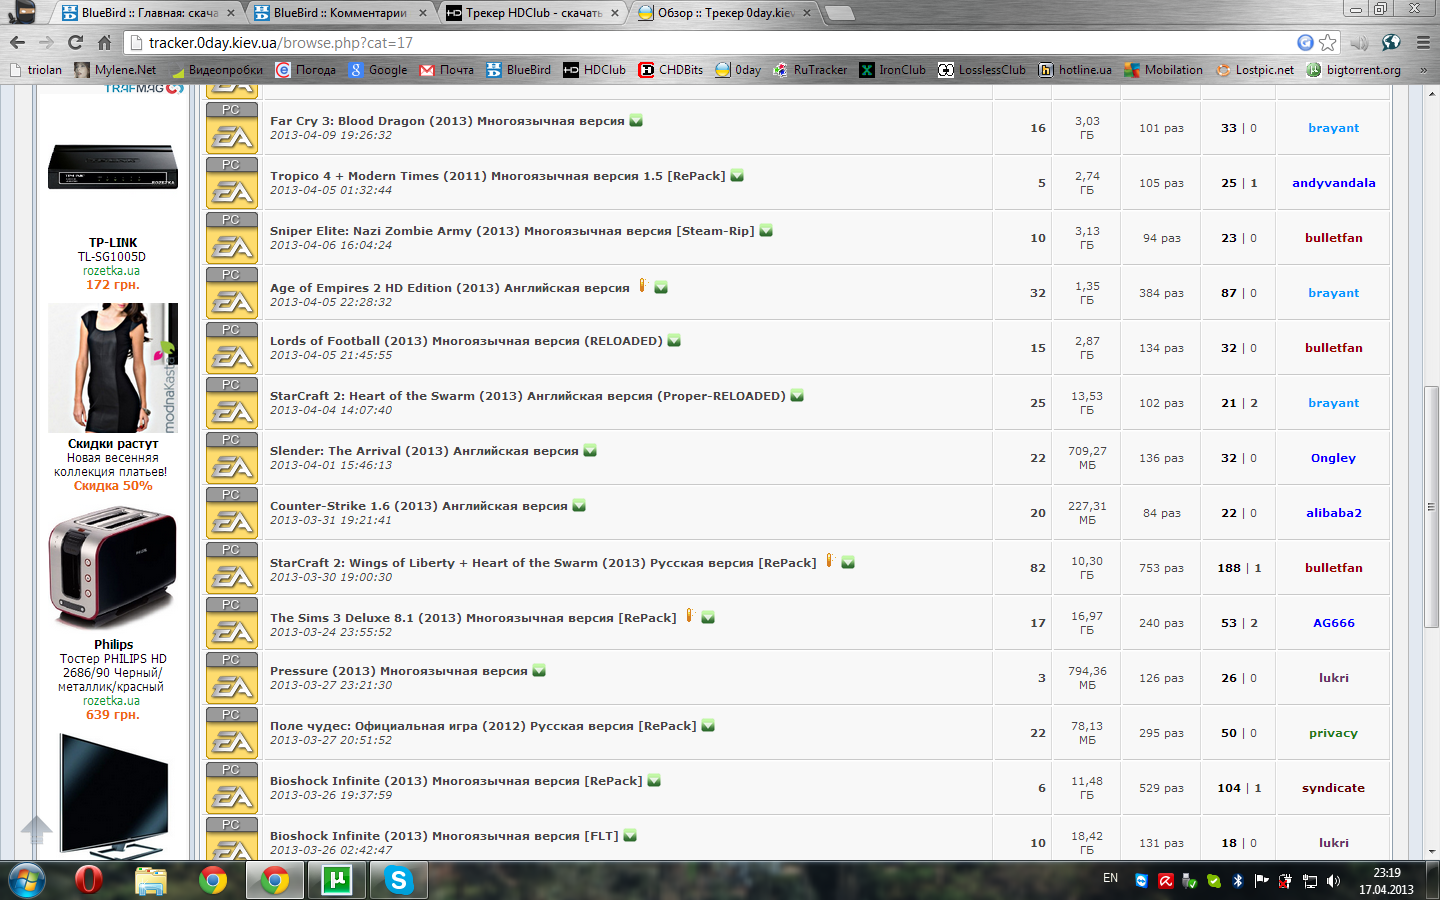Image resolution: width=1440 pixels, height=900 pixels.
Task: View uploader alibaba2 profile
Action: click(1333, 513)
